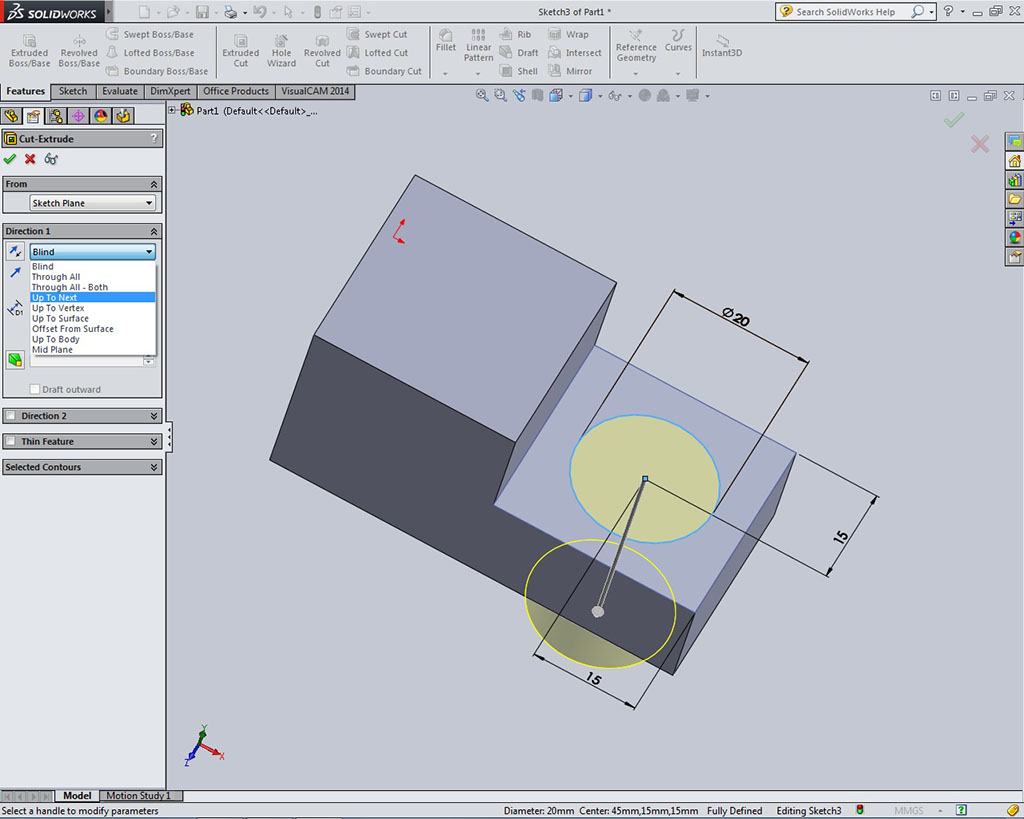The width and height of the screenshot is (1024, 819).
Task: Switch to the Evaluate tab
Action: [119, 91]
